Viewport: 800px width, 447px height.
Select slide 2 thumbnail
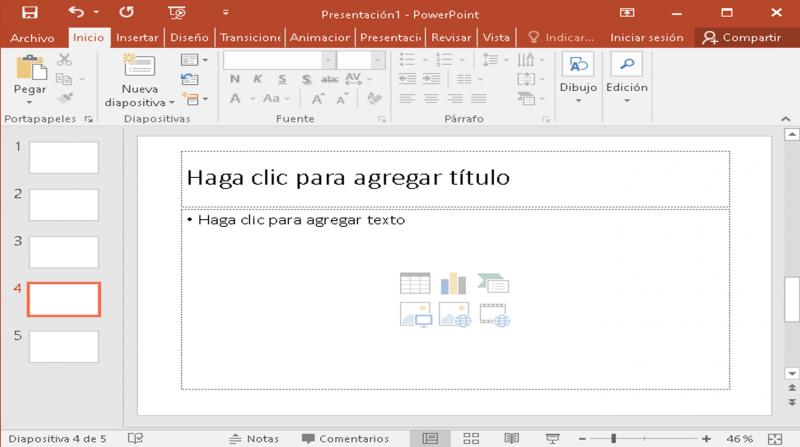pos(64,204)
